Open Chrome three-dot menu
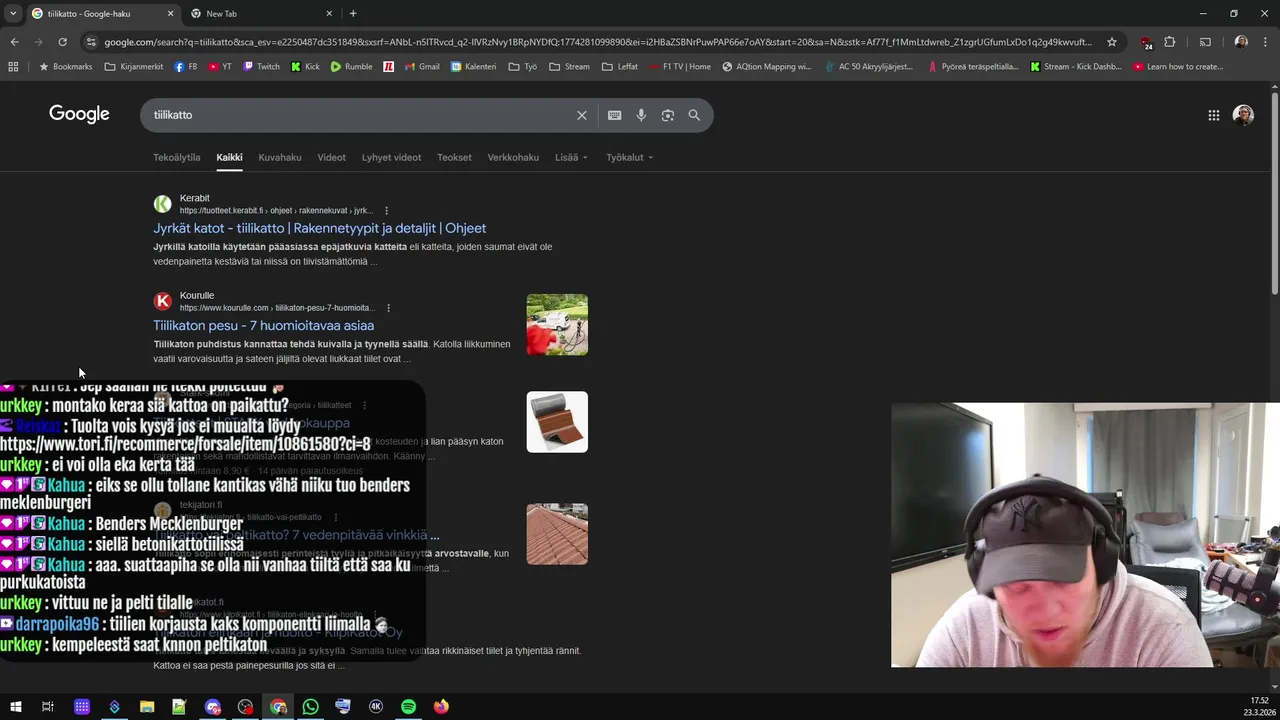 pos(1265,42)
